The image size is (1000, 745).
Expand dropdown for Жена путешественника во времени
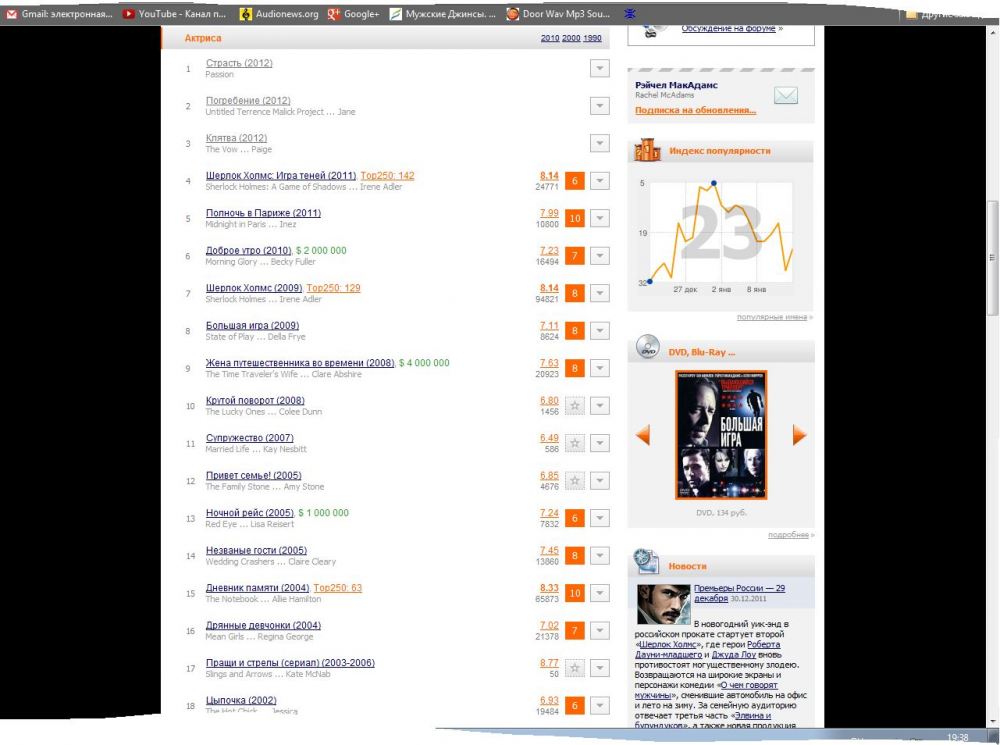coord(599,368)
